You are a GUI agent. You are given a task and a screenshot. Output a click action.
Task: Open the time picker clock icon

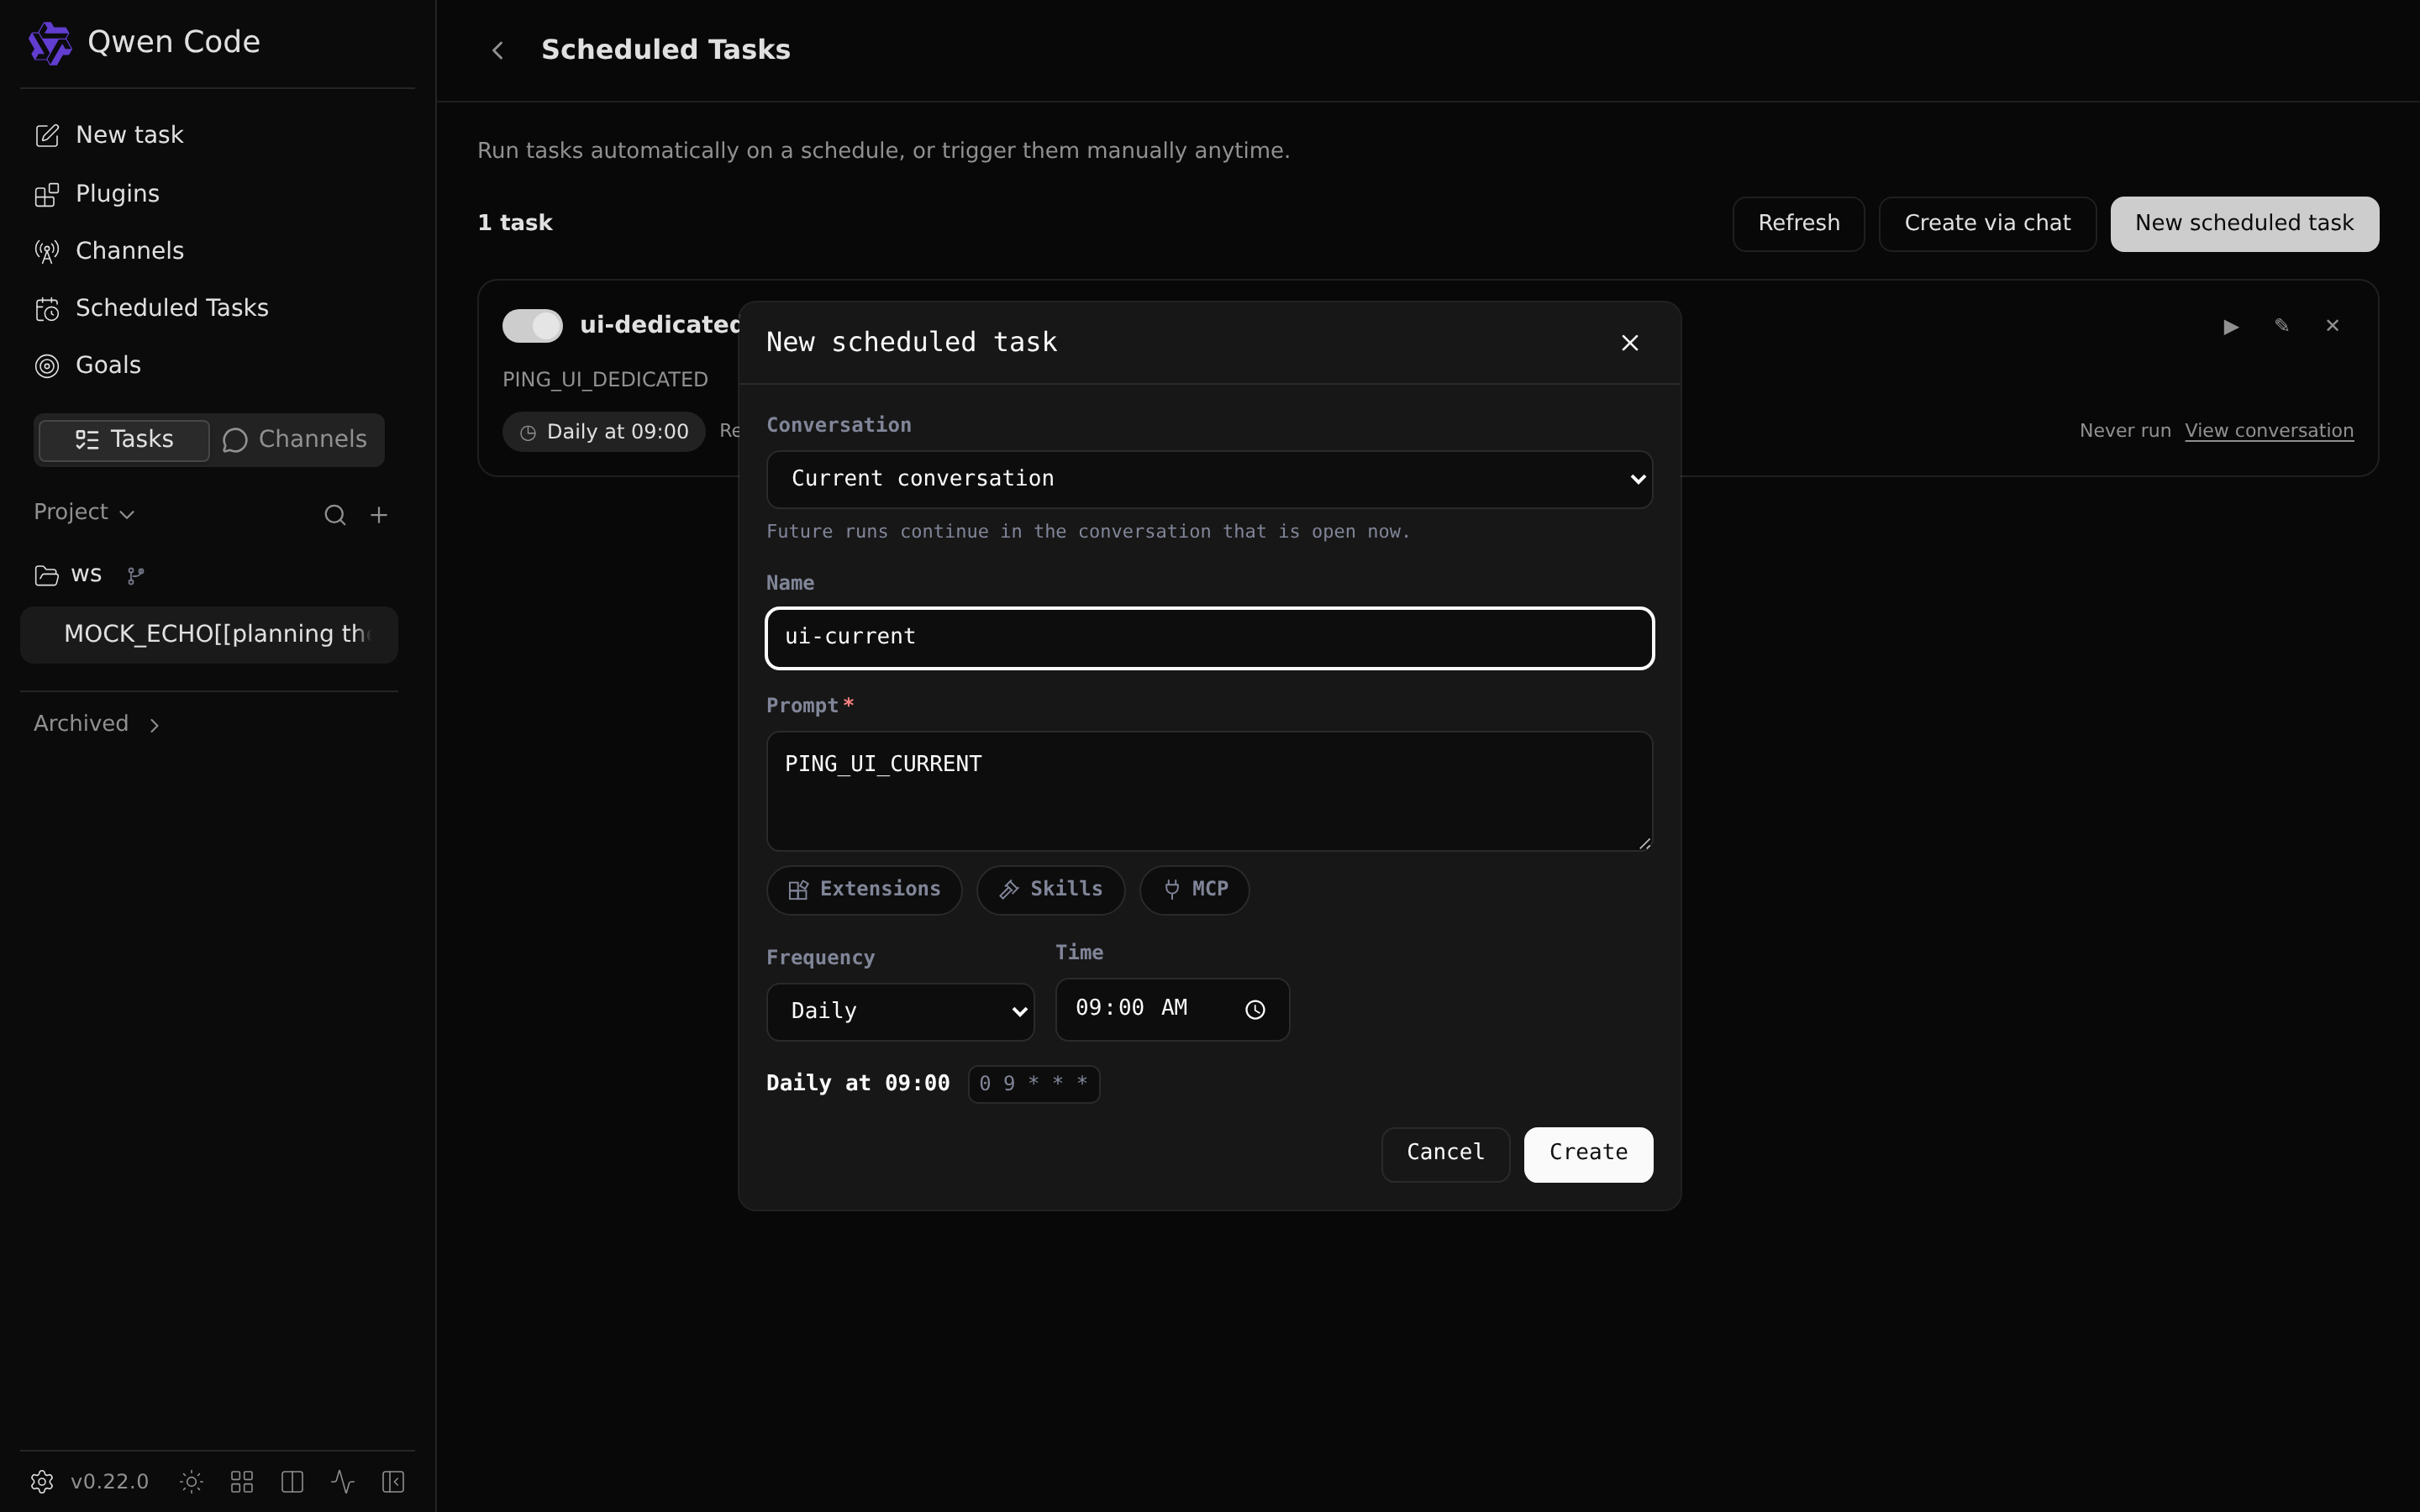(1255, 1010)
